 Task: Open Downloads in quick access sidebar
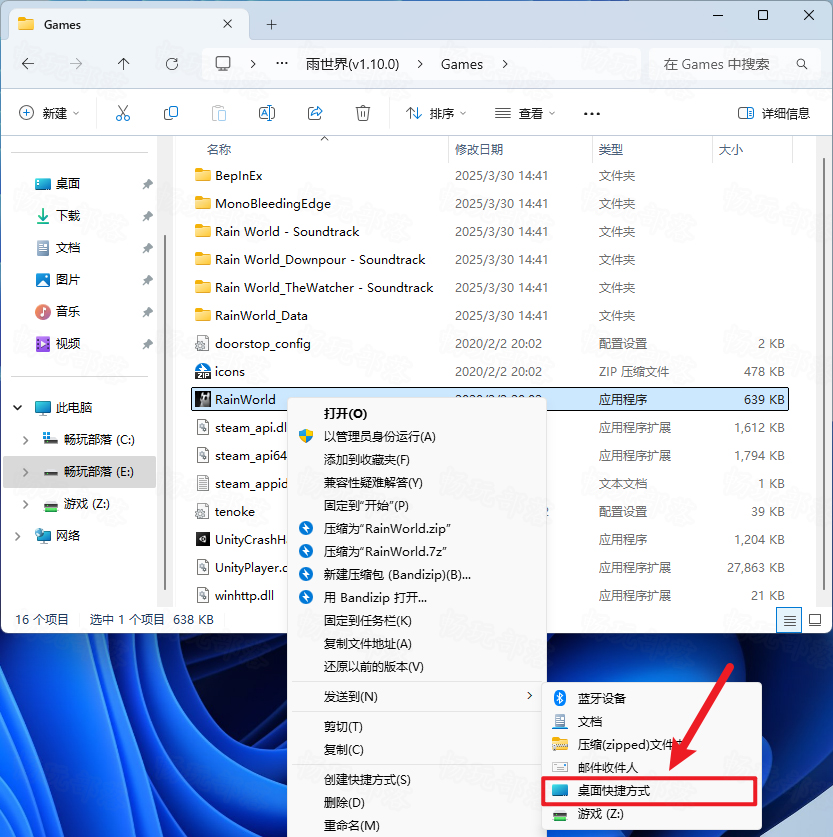[x=68, y=216]
